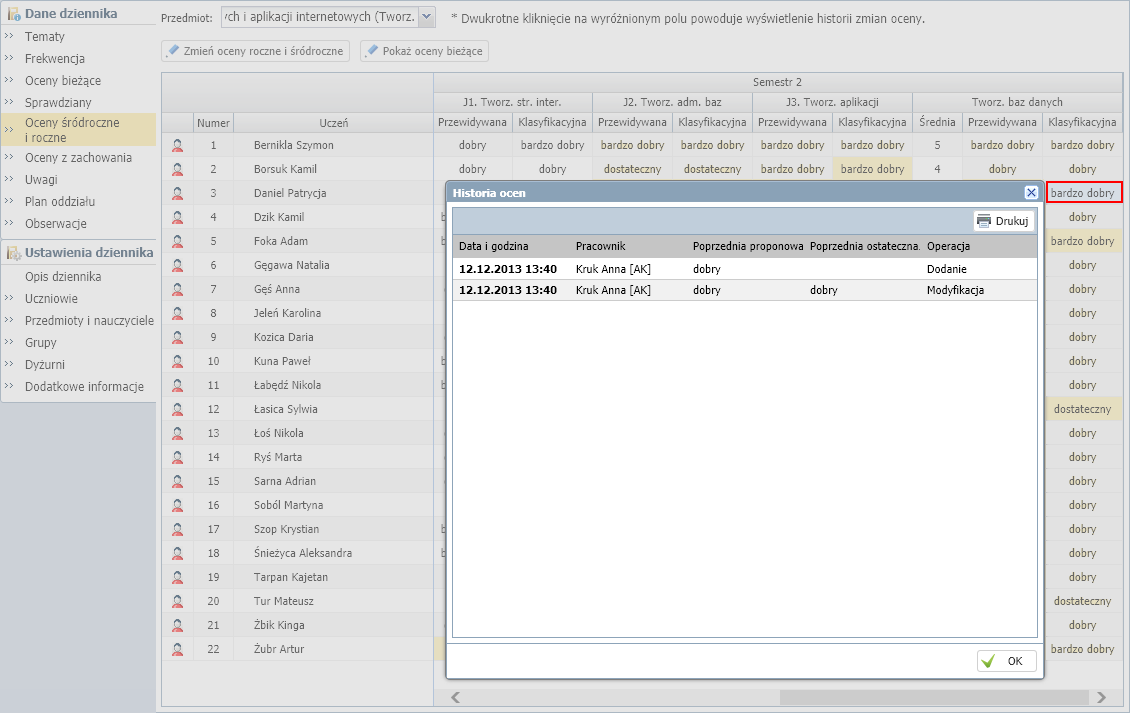The image size is (1130, 713).
Task: Open Oceny bieżące in sidebar
Action: point(63,81)
